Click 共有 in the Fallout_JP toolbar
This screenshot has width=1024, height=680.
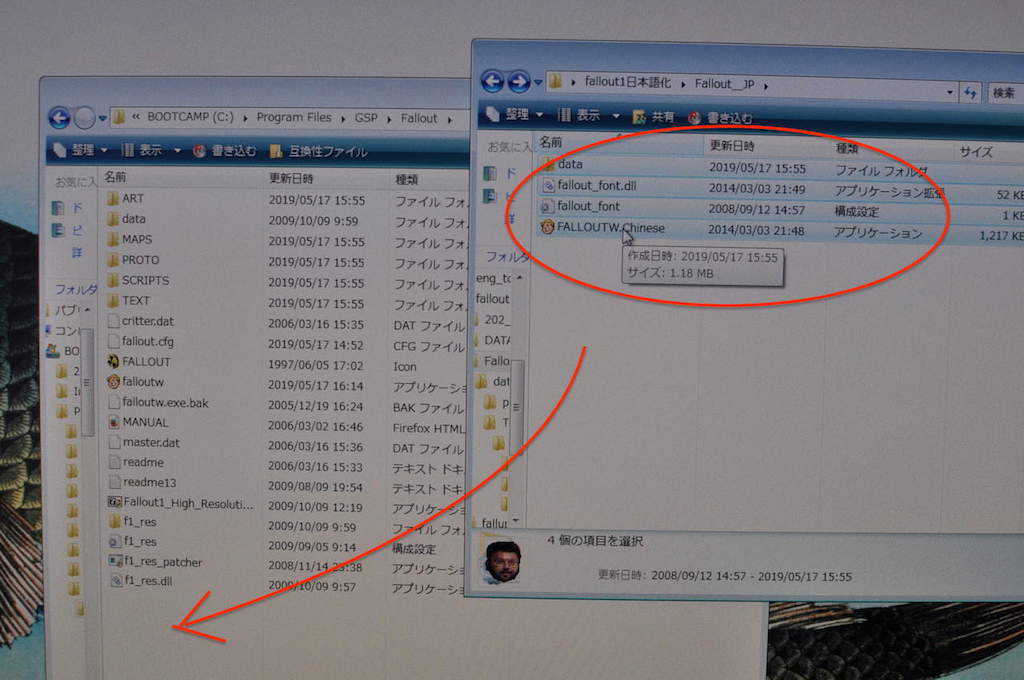pyautogui.click(x=654, y=117)
